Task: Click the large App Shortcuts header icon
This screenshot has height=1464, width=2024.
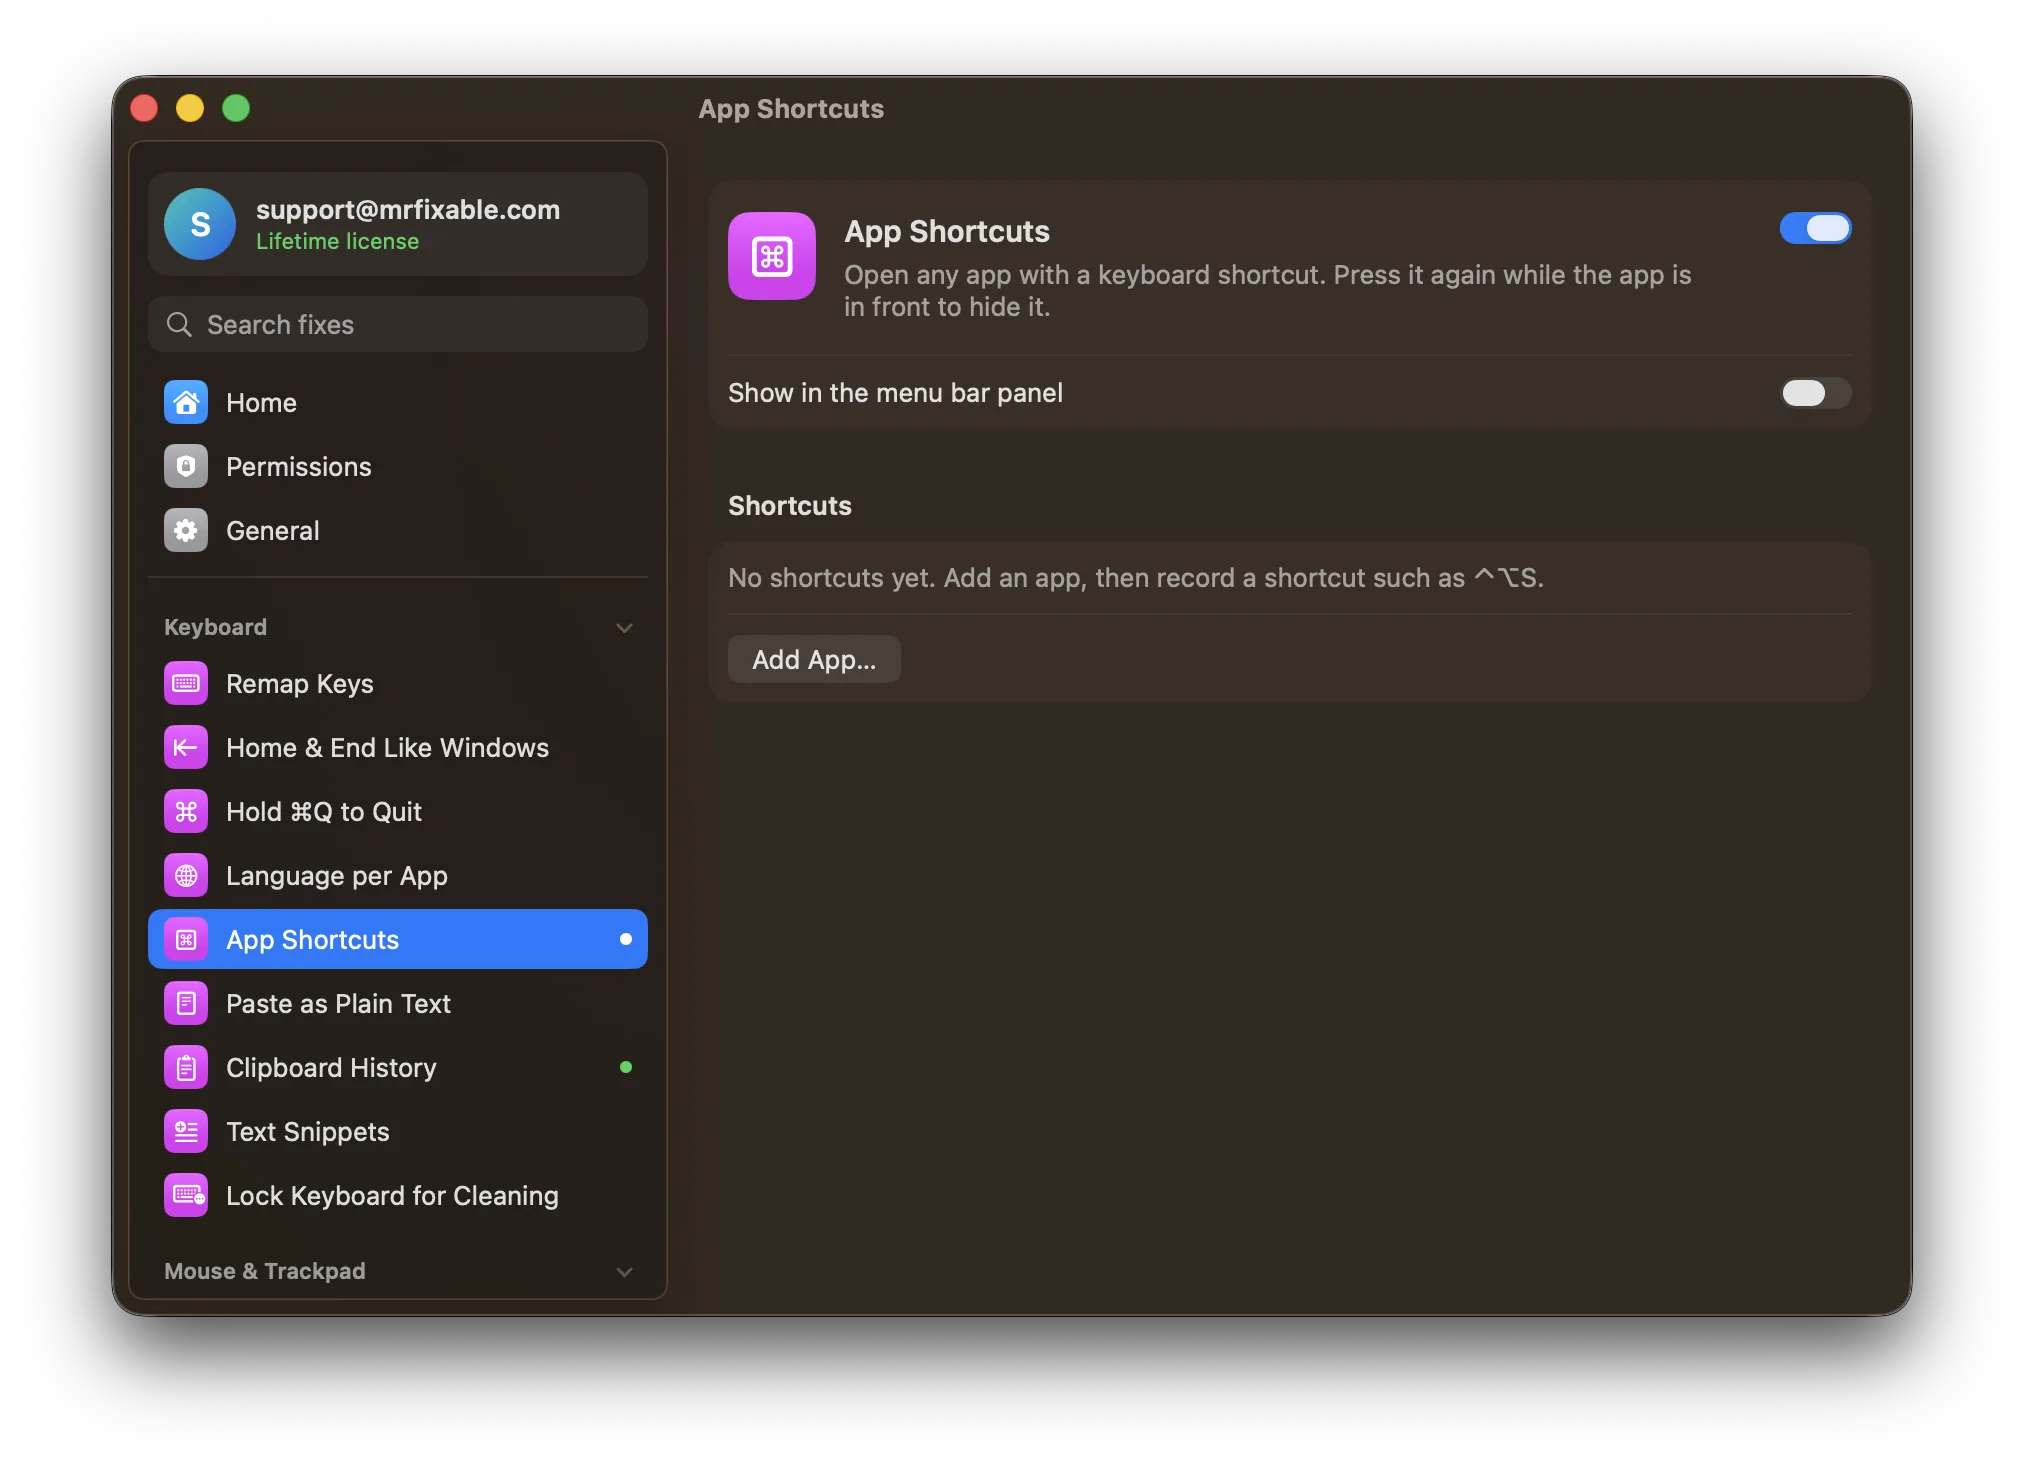Action: (772, 256)
